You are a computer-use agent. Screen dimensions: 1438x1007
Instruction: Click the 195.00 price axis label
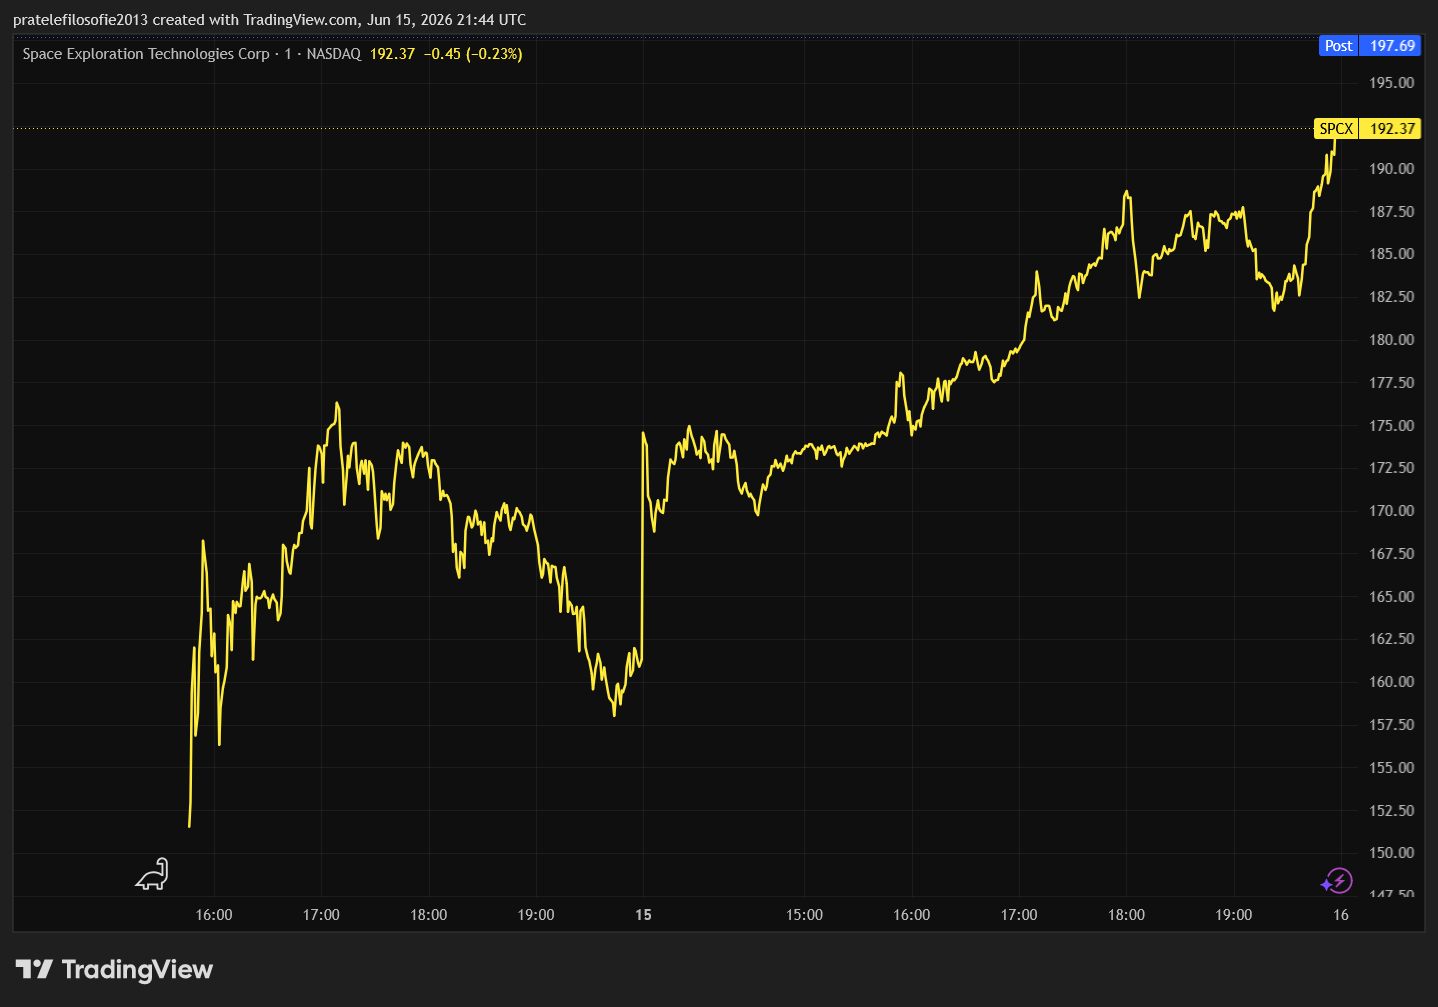coord(1392,83)
